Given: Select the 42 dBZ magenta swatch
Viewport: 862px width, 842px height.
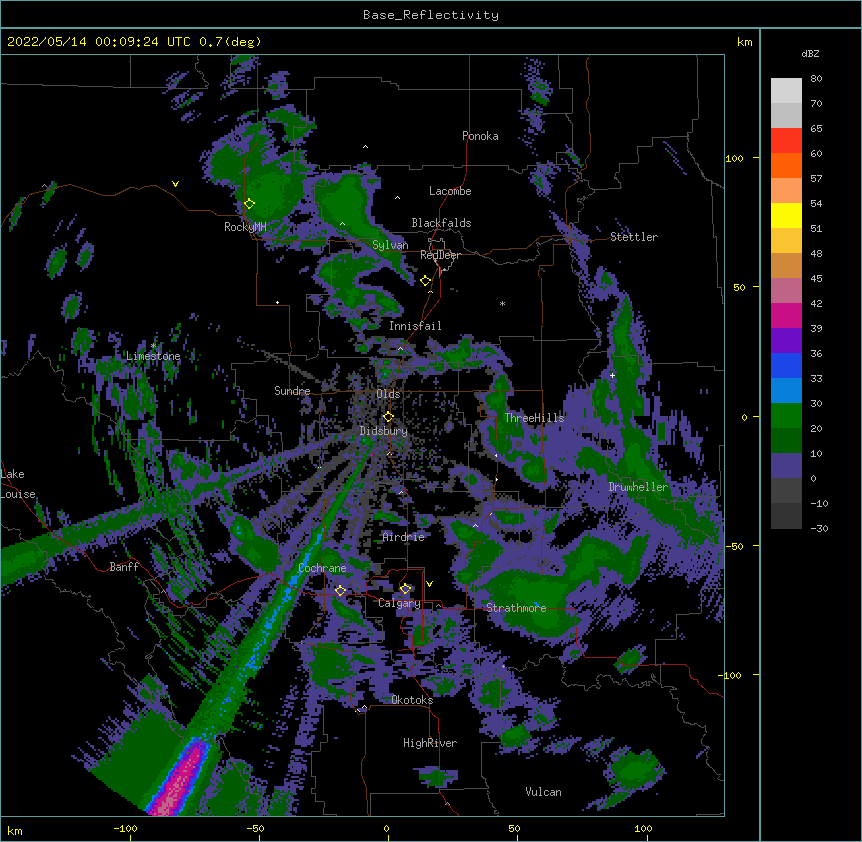Looking at the screenshot, I should coord(786,315).
